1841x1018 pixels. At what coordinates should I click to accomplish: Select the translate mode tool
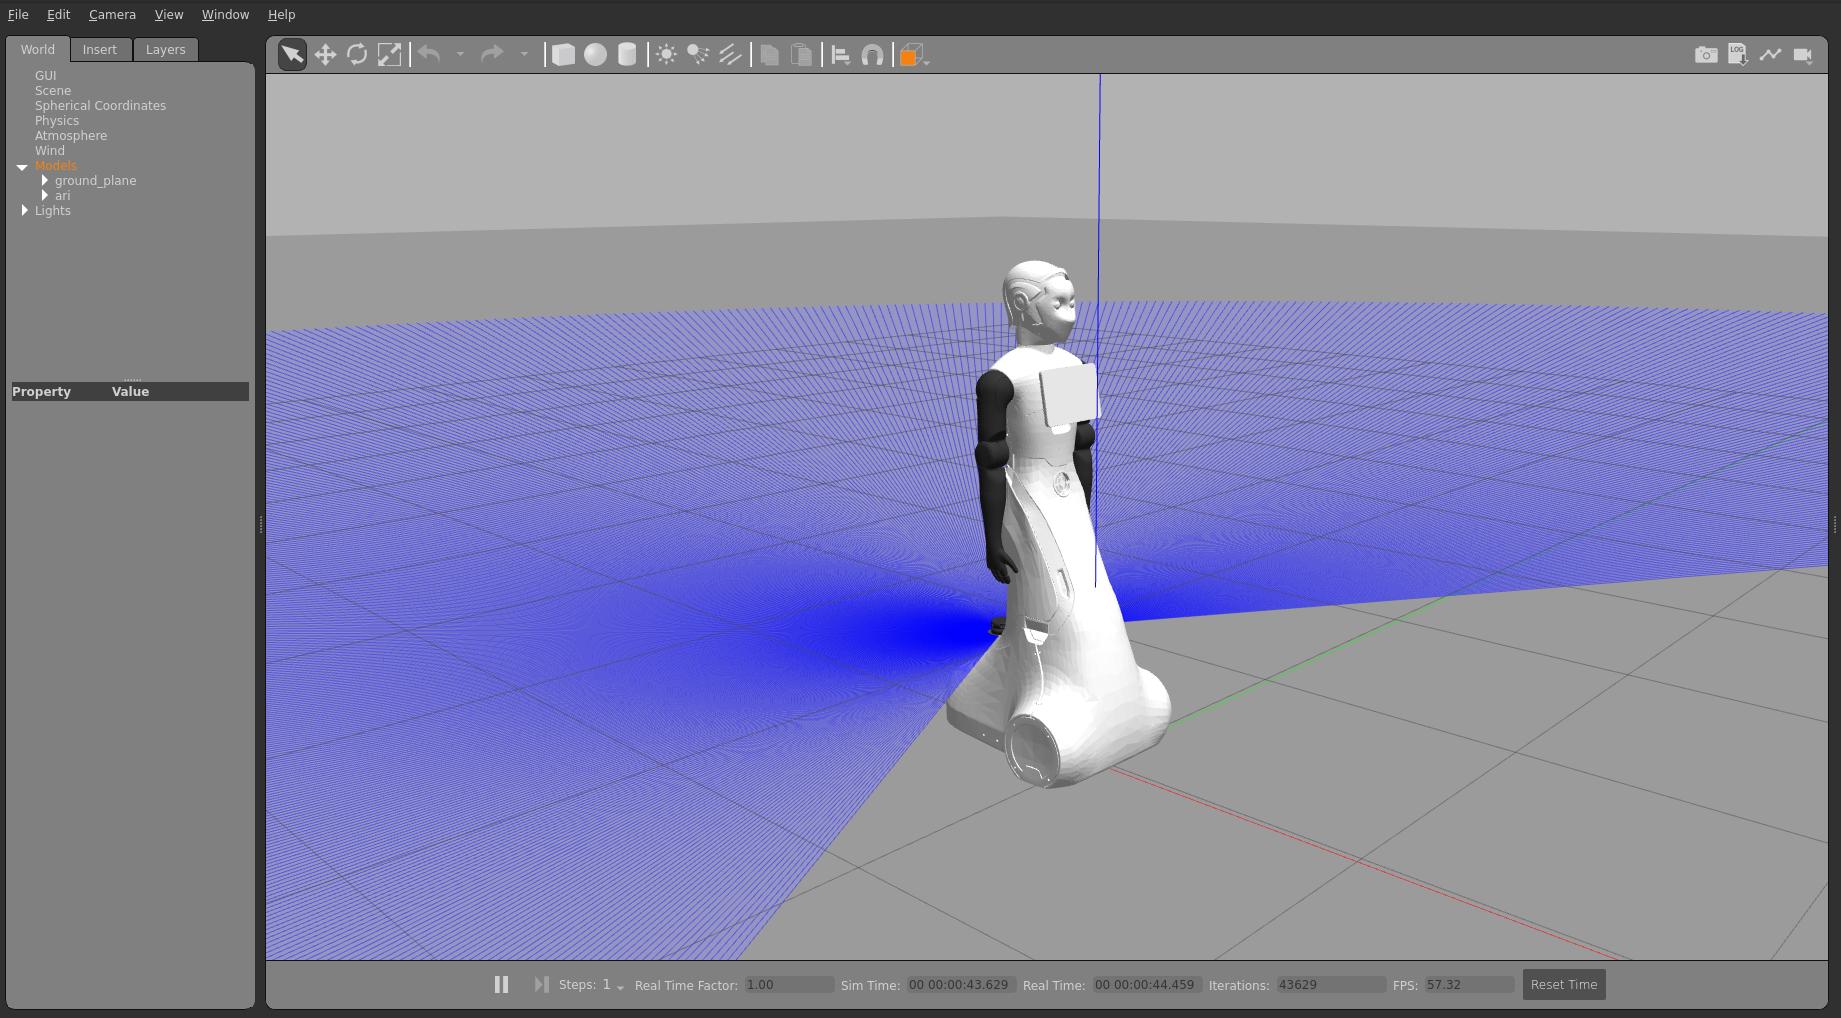pyautogui.click(x=325, y=55)
